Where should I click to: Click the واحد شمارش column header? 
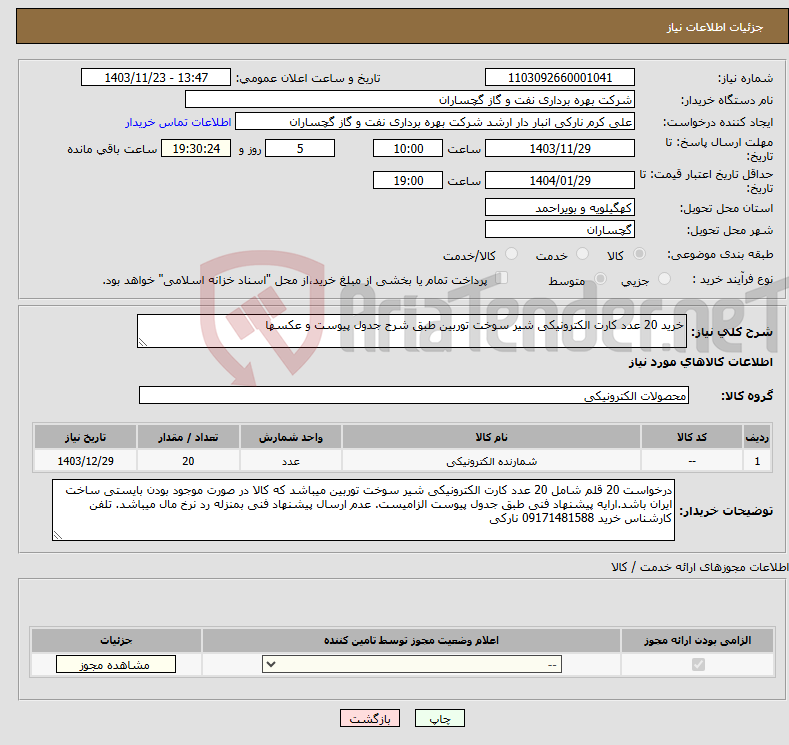click(x=290, y=437)
